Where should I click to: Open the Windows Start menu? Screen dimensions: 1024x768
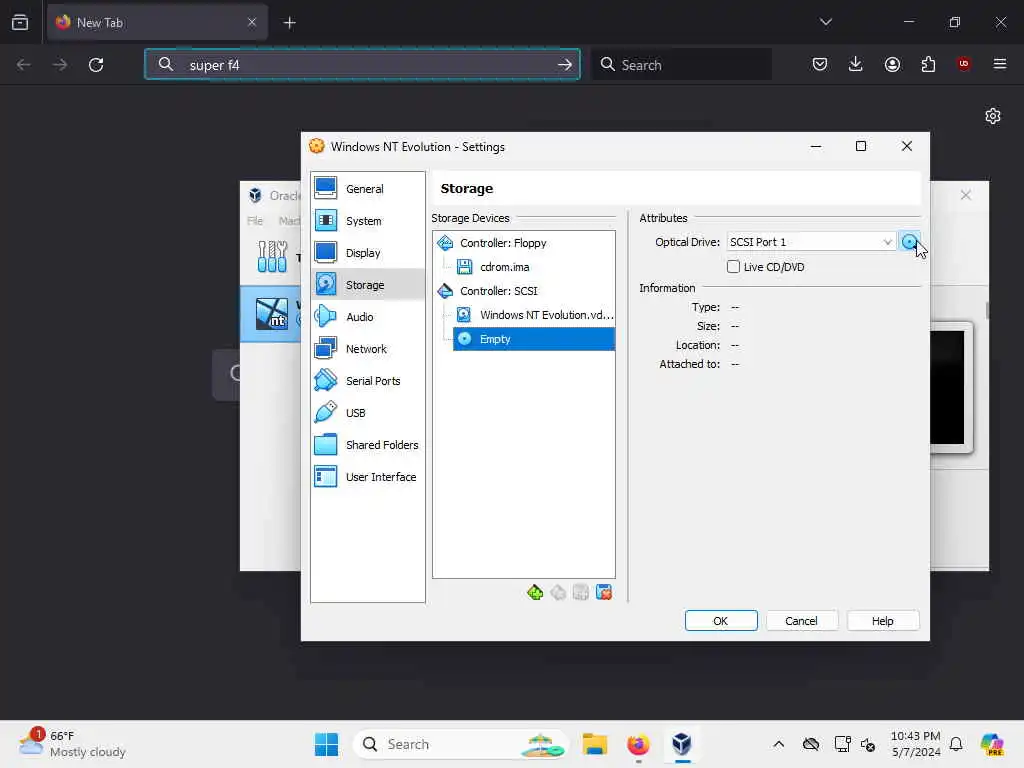click(x=327, y=744)
